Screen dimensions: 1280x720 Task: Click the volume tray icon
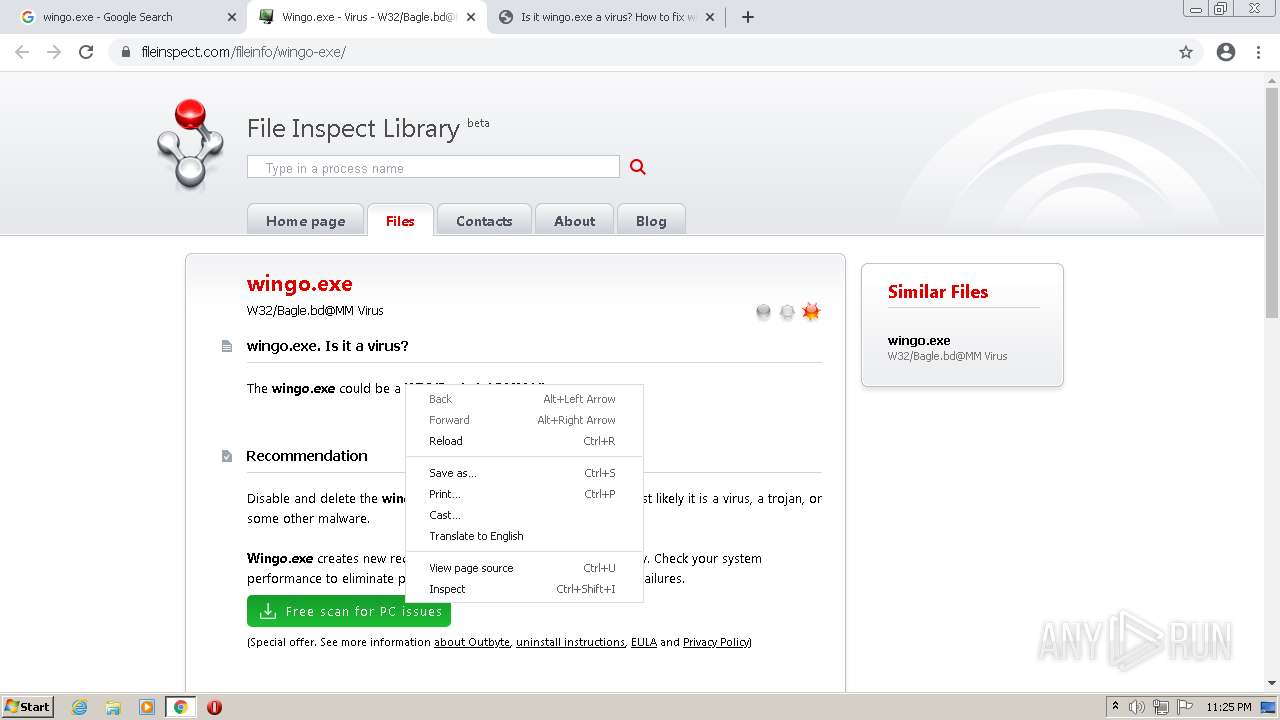pyautogui.click(x=1137, y=707)
